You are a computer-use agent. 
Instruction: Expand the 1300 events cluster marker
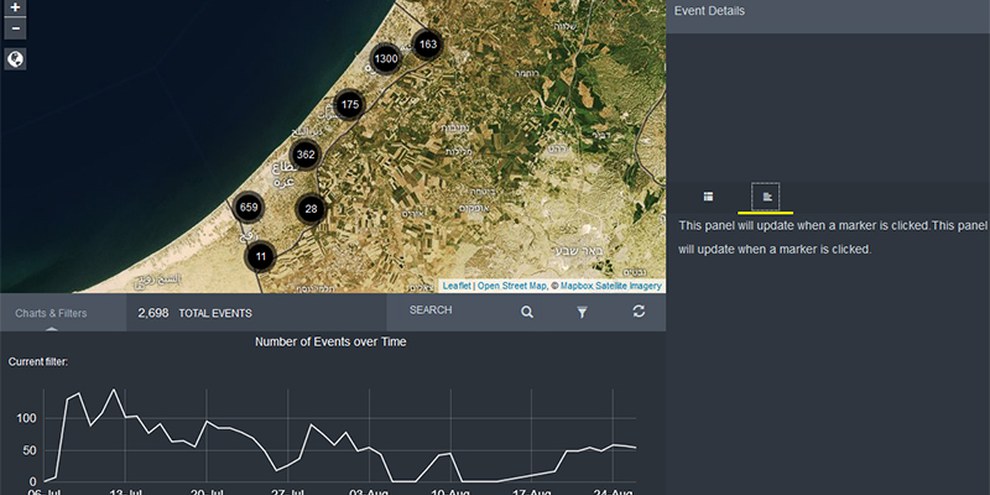point(386,60)
